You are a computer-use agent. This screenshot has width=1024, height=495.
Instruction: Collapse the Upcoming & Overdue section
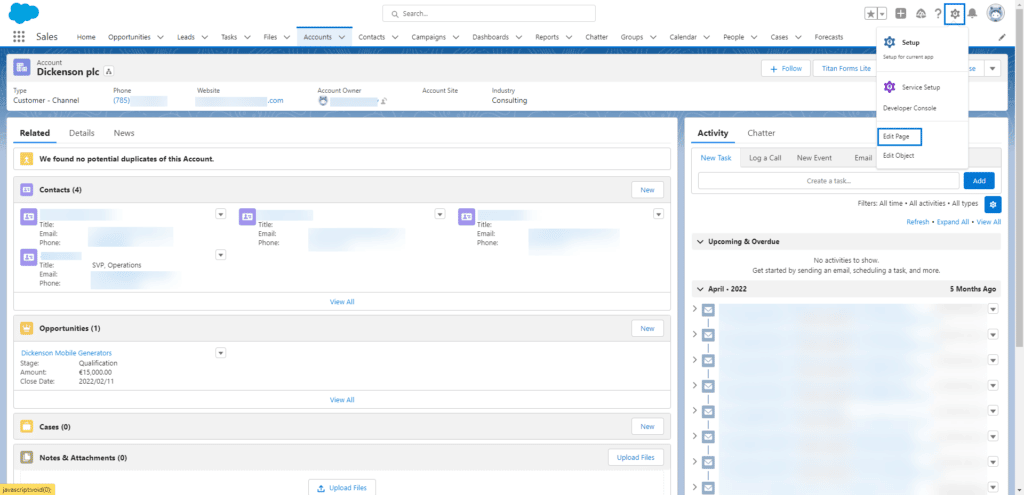699,242
